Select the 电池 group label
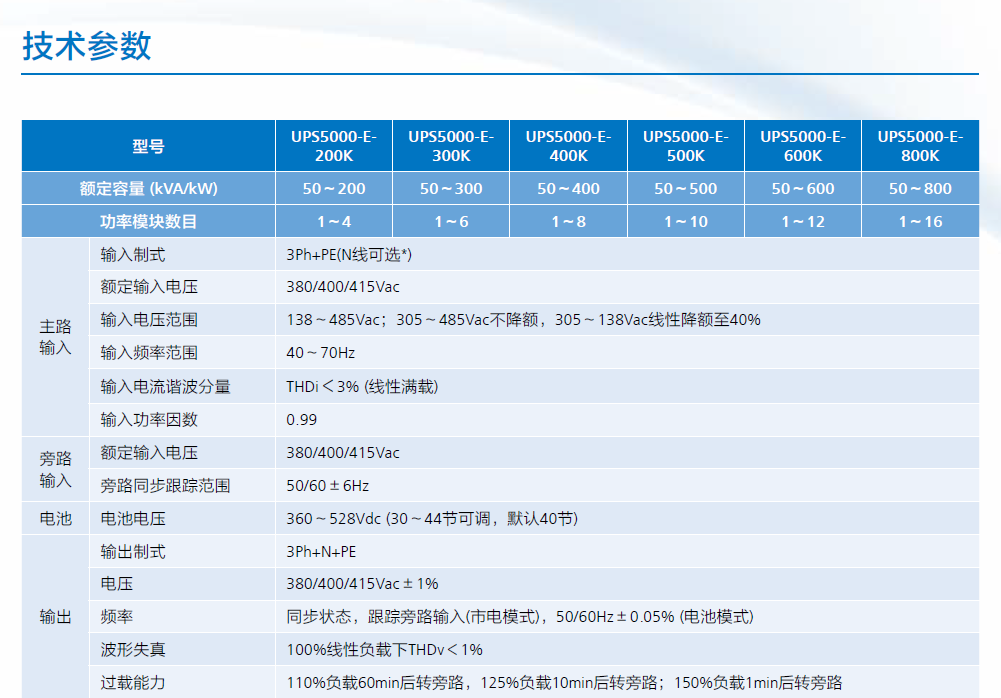1001x698 pixels. click(x=56, y=519)
